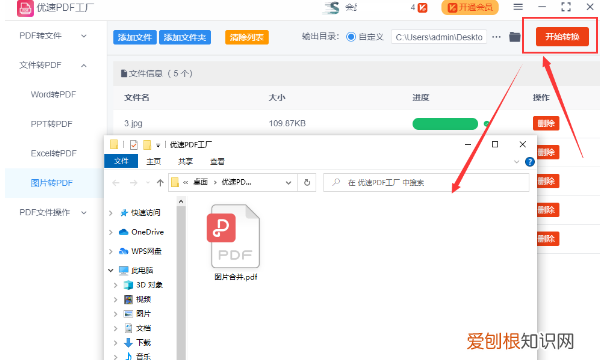Expand WPS网盘 in the navigation tree
The width and height of the screenshot is (600, 360).
tap(111, 251)
